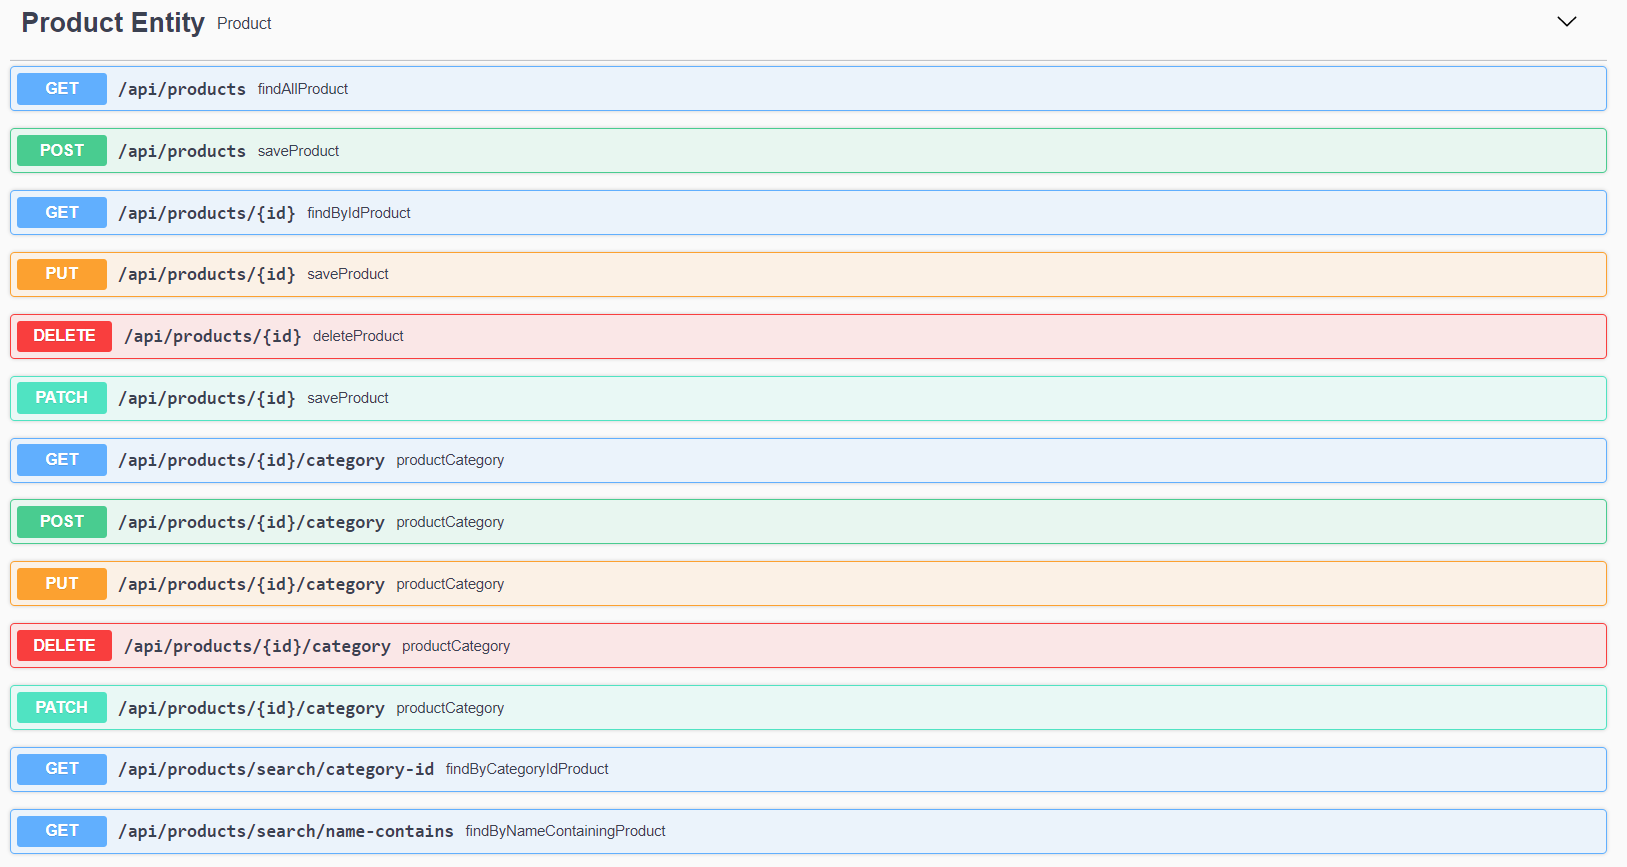Expand the GET badge of findByNameContainingProduct
The image size is (1627, 867).
pos(62,831)
